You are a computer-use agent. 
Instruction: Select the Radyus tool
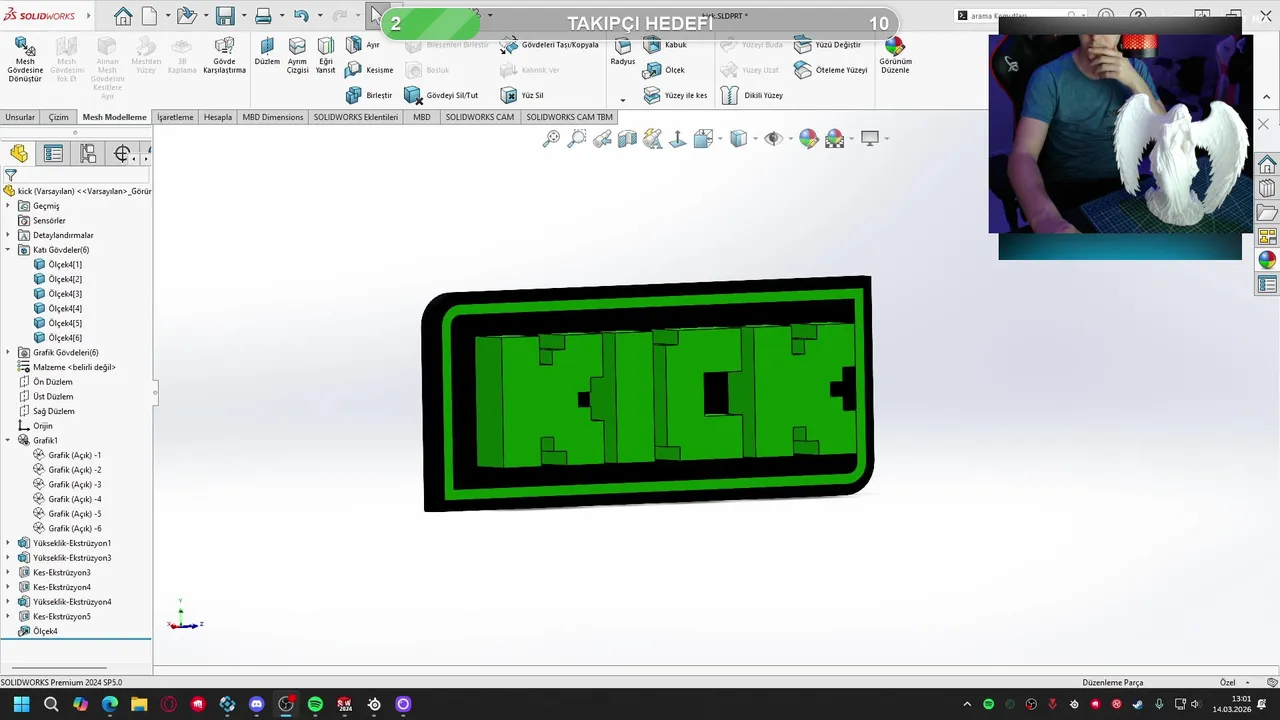click(x=623, y=52)
